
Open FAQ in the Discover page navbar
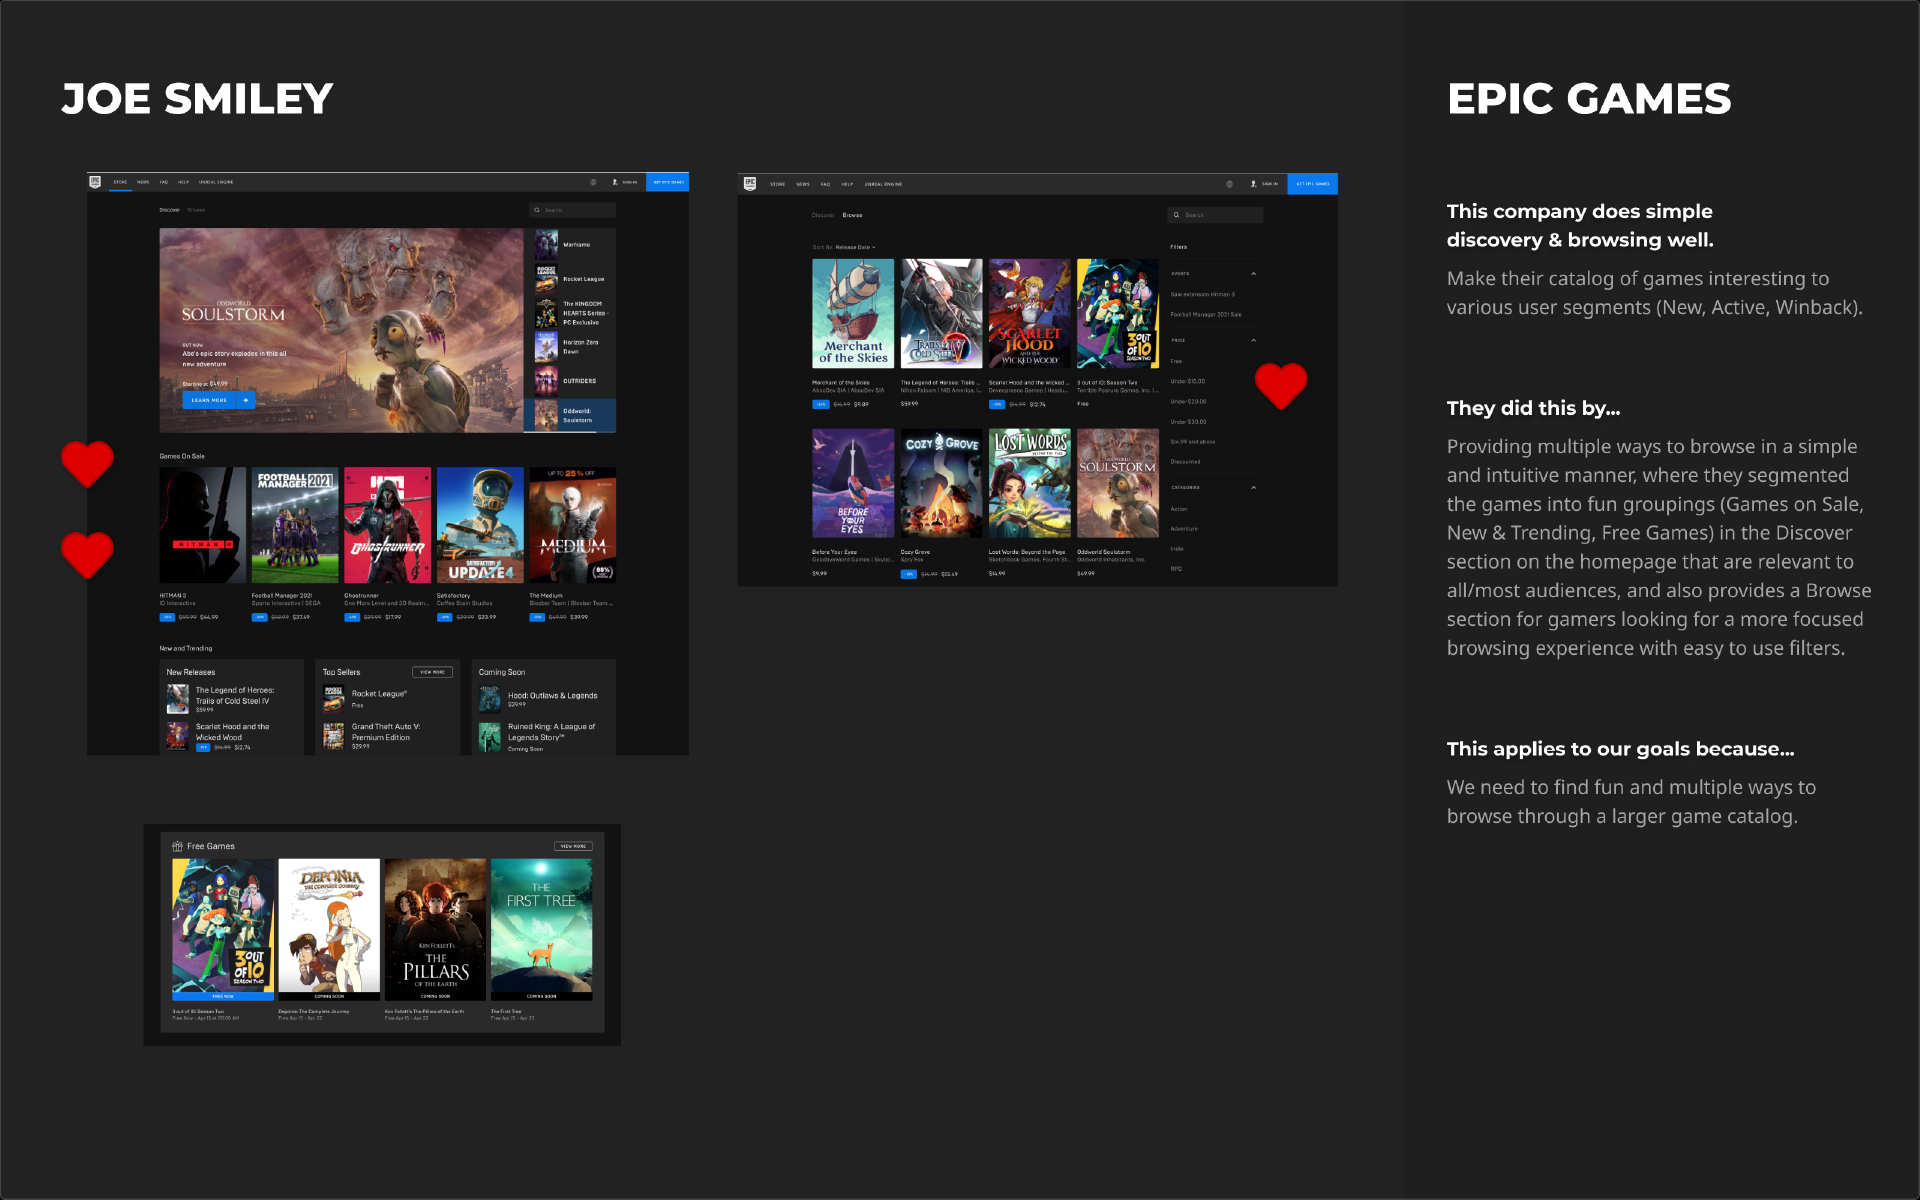[x=164, y=182]
